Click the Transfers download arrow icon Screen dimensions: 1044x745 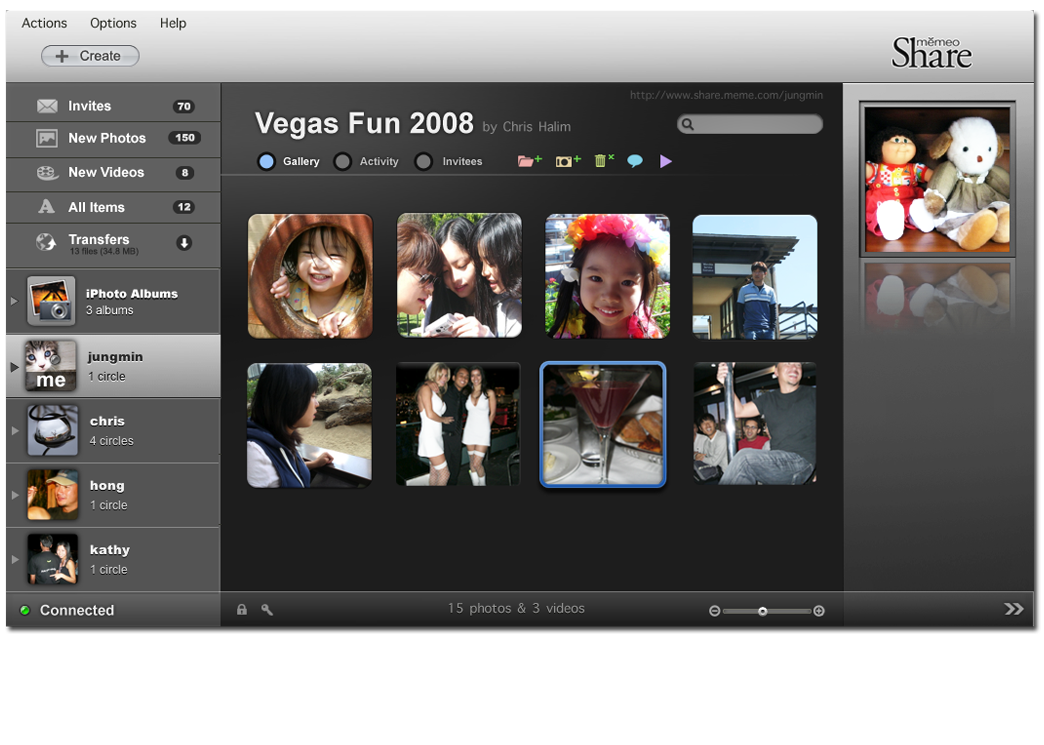(184, 242)
